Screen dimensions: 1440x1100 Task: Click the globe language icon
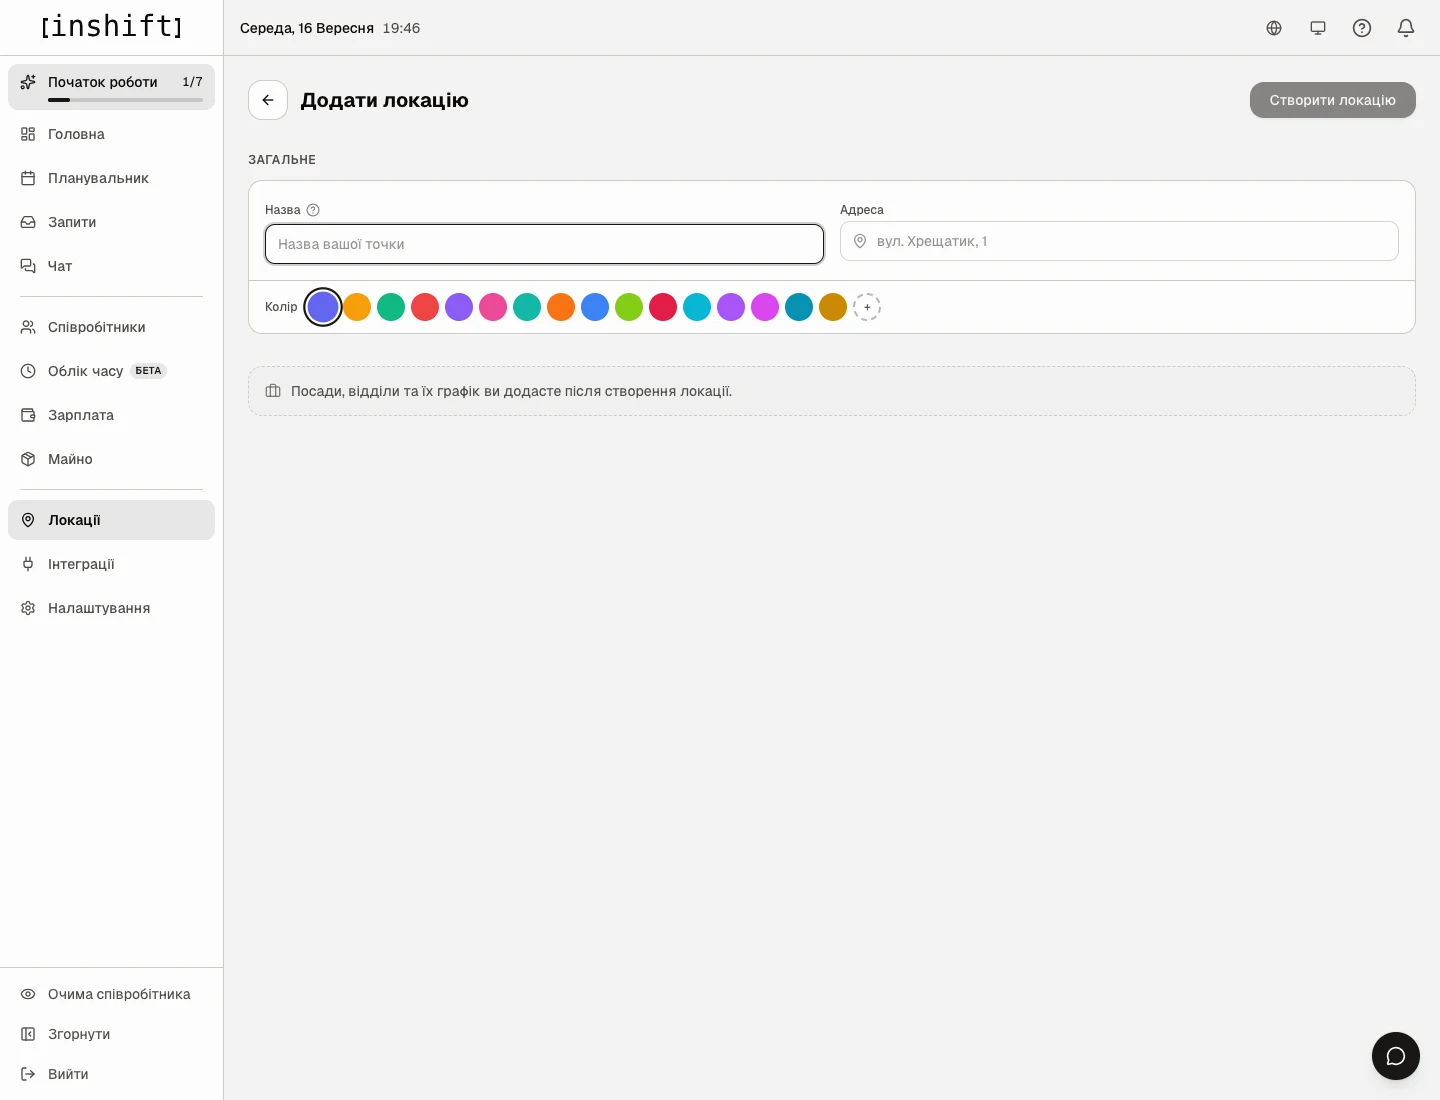1274,28
